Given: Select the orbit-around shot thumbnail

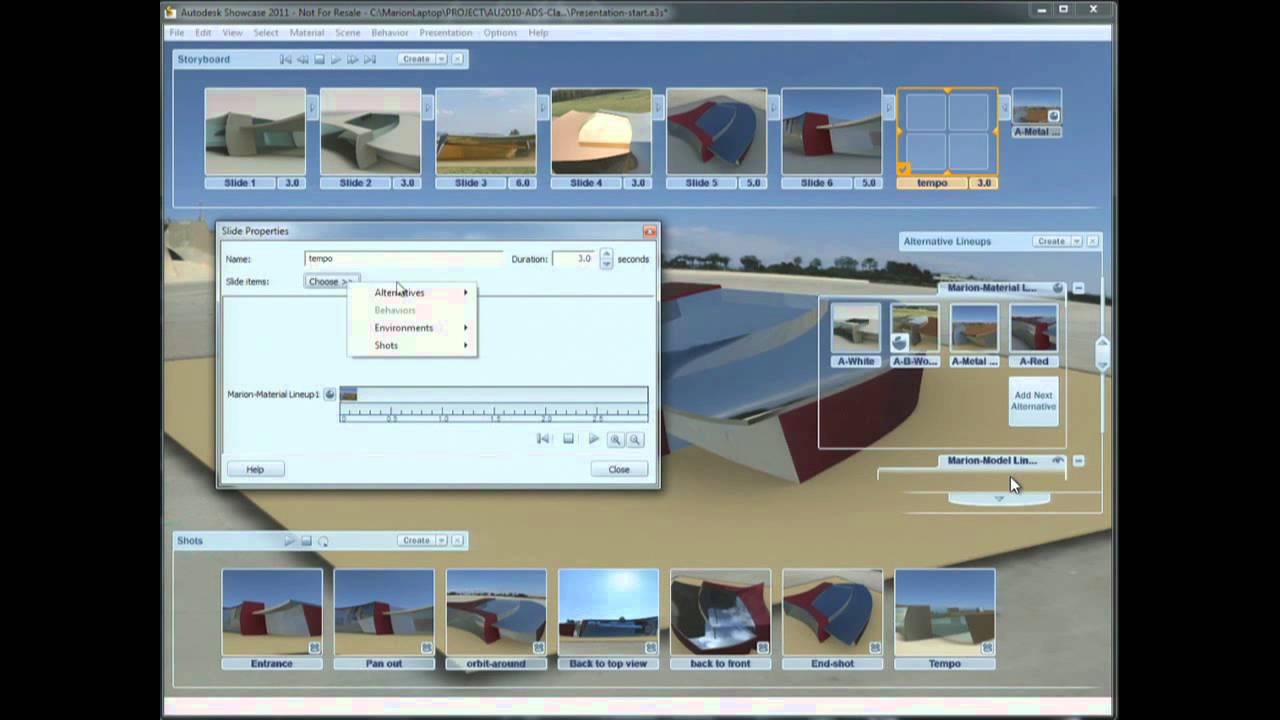Looking at the screenshot, I should [x=496, y=612].
